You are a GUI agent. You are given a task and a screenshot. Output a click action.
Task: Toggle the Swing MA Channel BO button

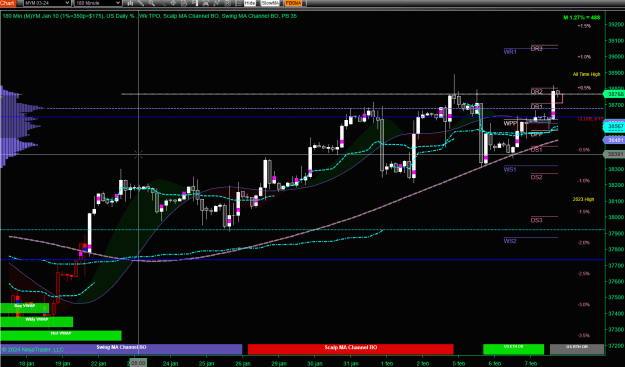point(121,349)
